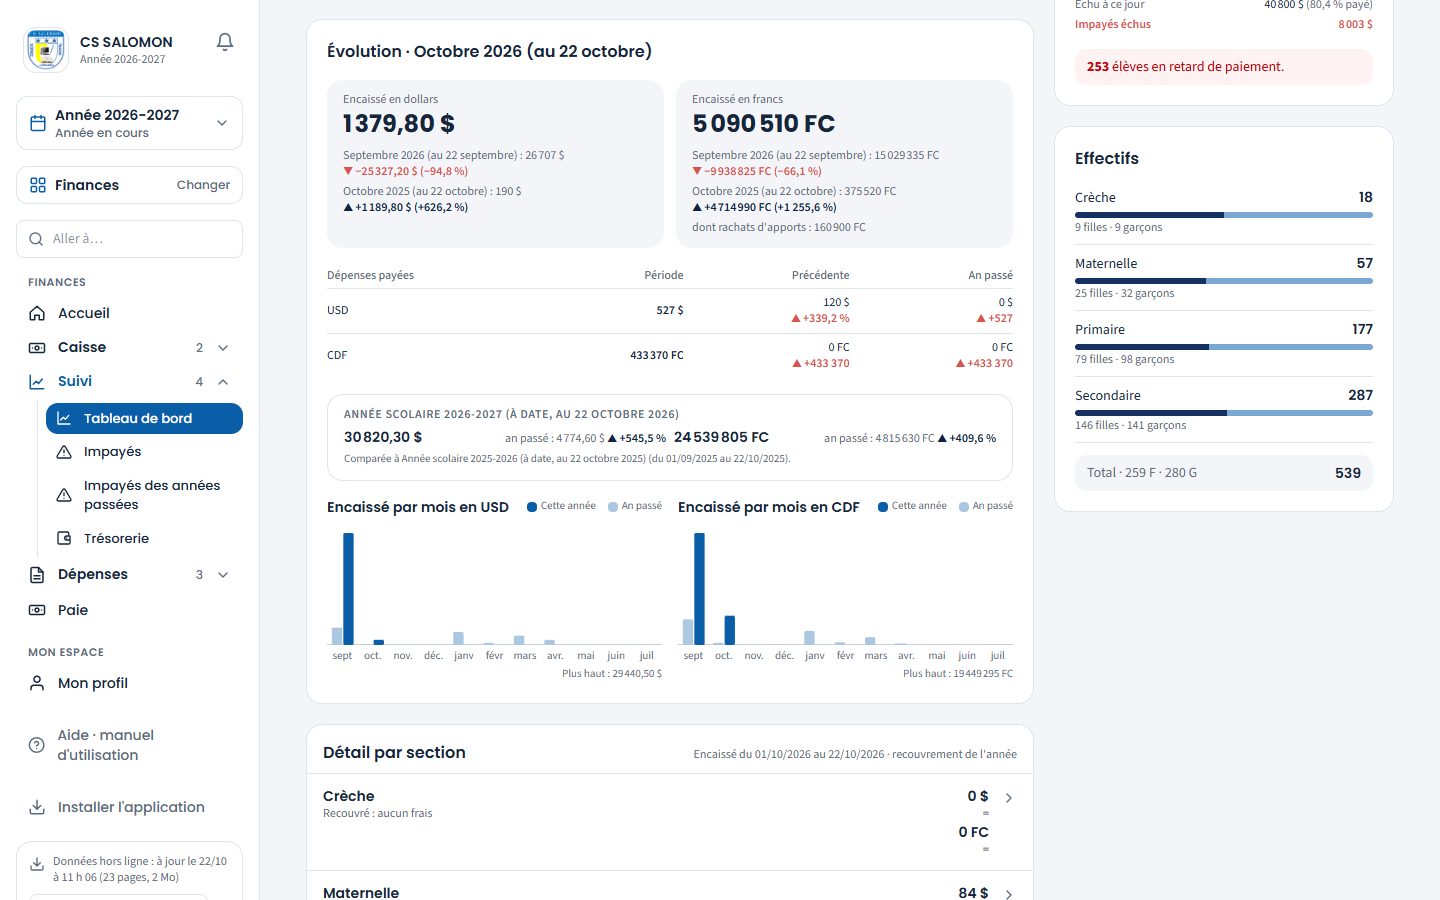
Task: Open Tableau de bord page
Action: point(144,418)
